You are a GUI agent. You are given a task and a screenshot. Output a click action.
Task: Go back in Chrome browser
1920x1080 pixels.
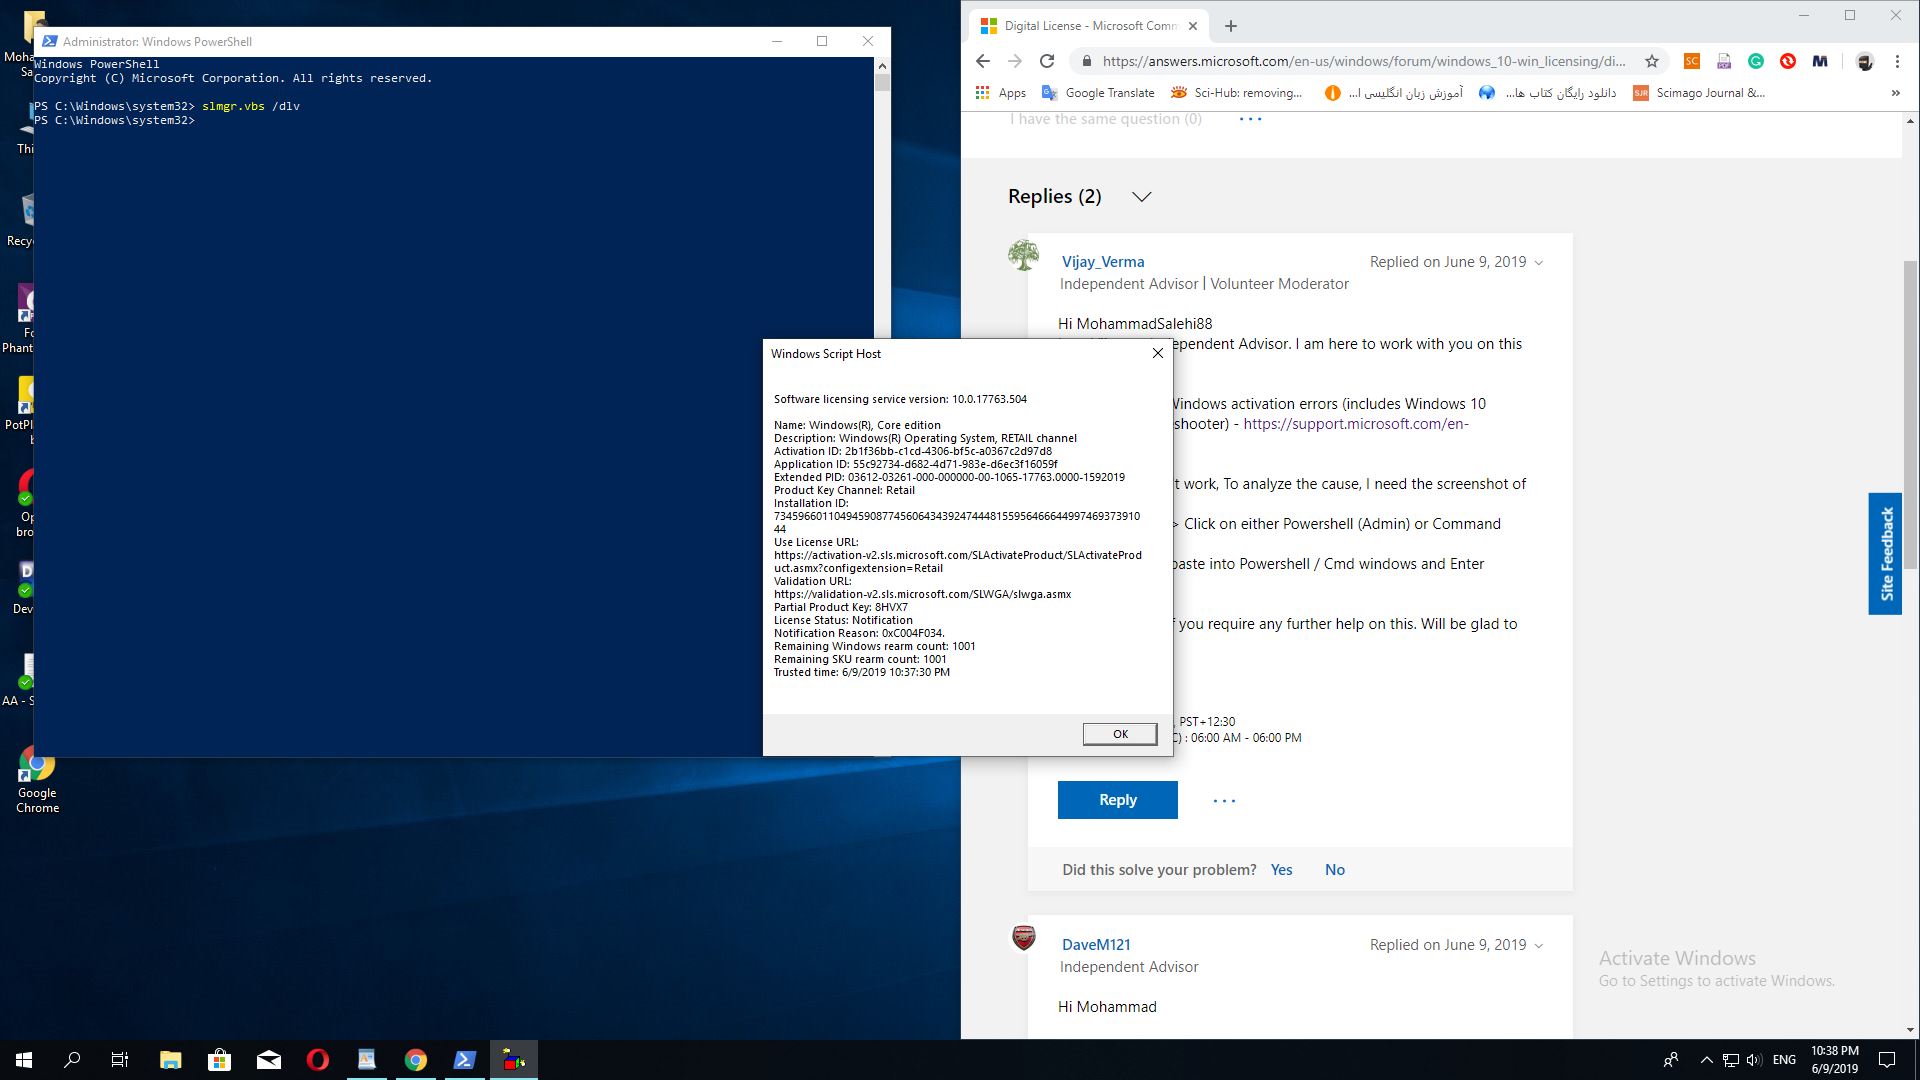point(983,61)
